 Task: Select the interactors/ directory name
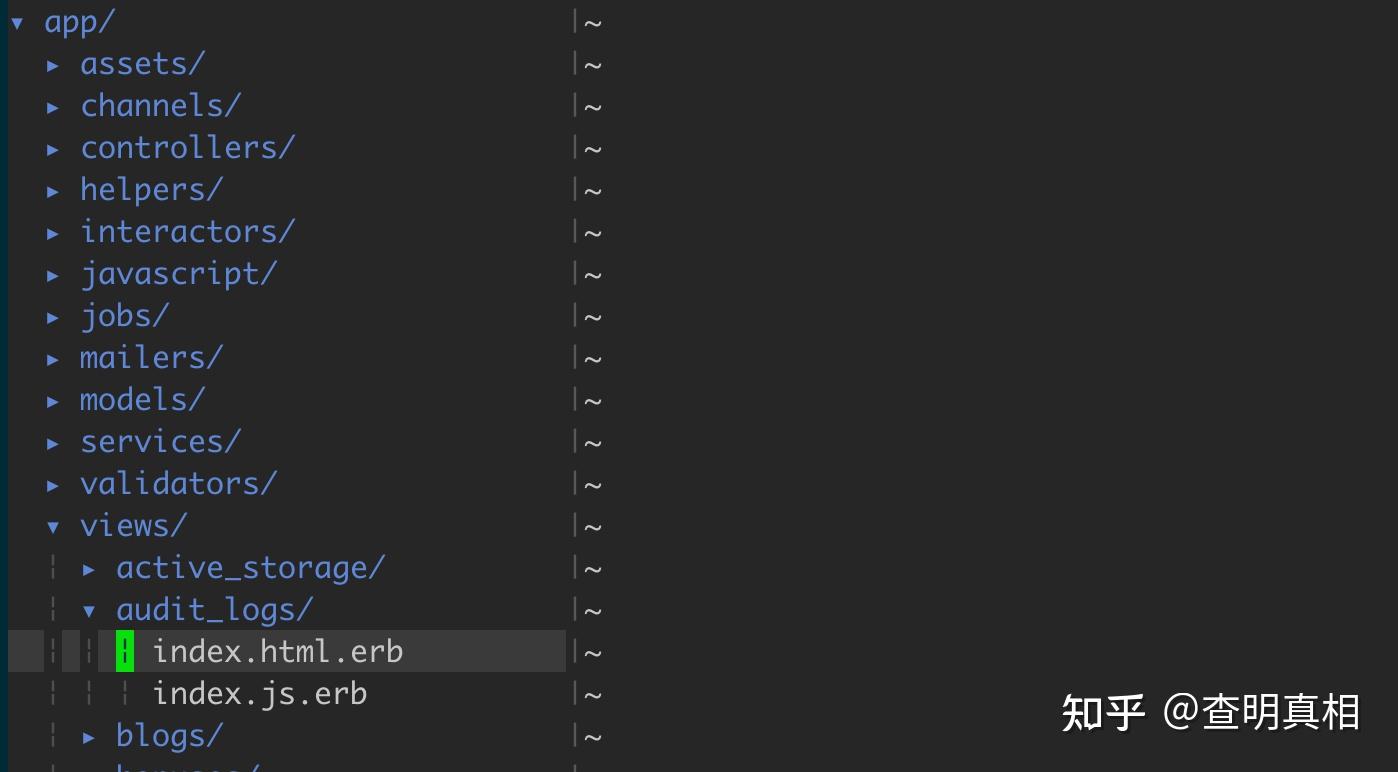(188, 232)
